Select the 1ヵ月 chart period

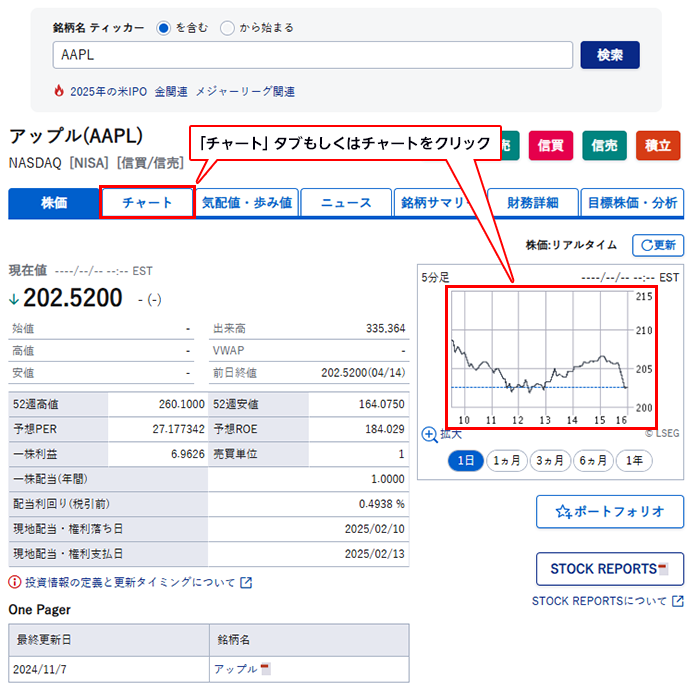507,461
